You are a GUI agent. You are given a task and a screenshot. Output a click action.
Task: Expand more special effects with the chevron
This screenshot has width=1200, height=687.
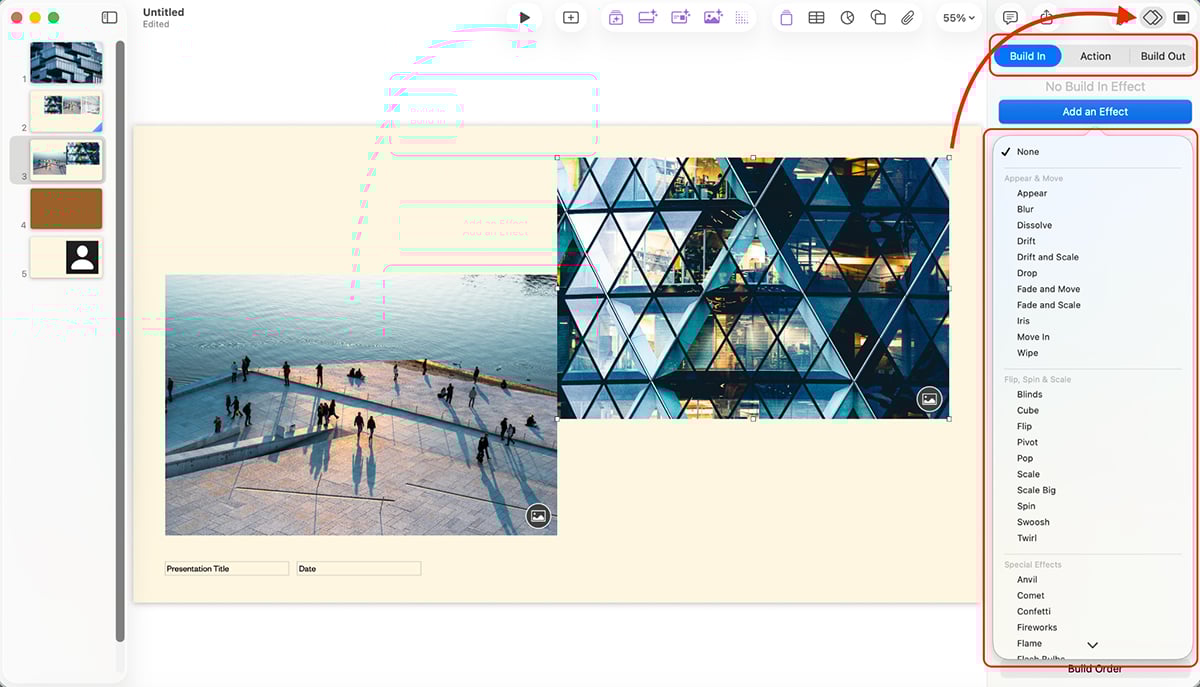tap(1092, 644)
